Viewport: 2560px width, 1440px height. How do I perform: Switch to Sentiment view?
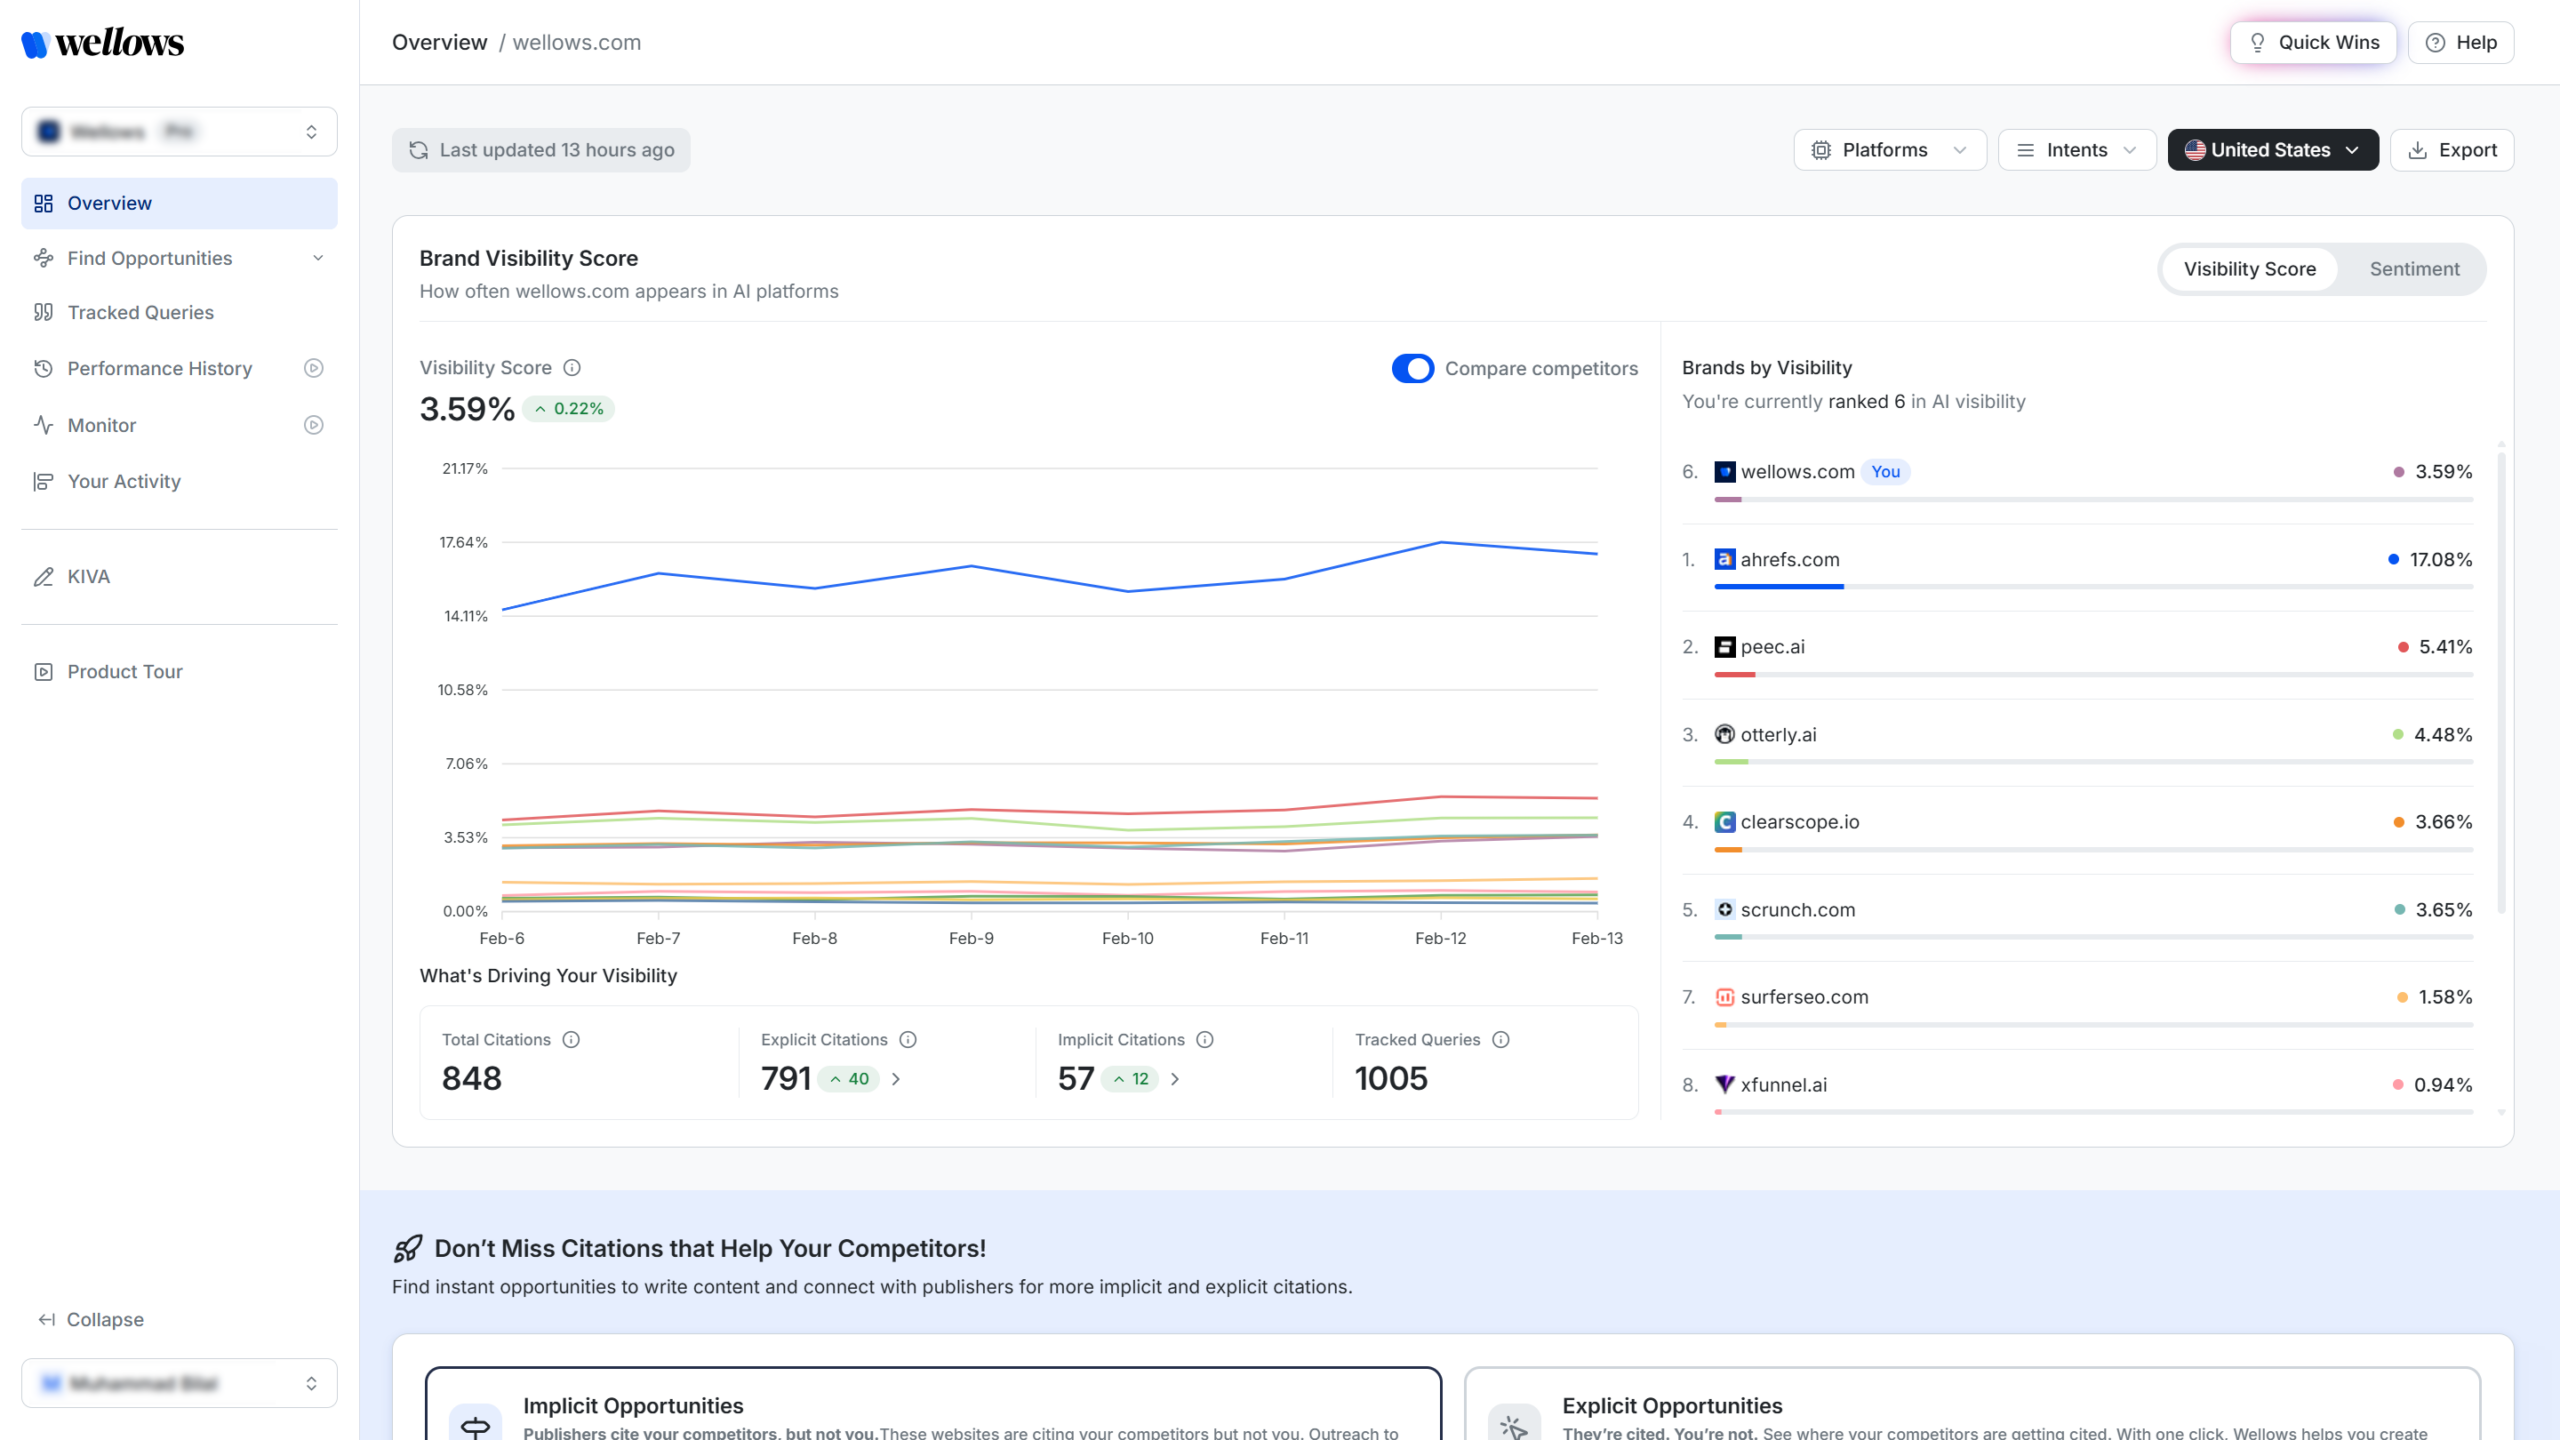pos(2414,268)
